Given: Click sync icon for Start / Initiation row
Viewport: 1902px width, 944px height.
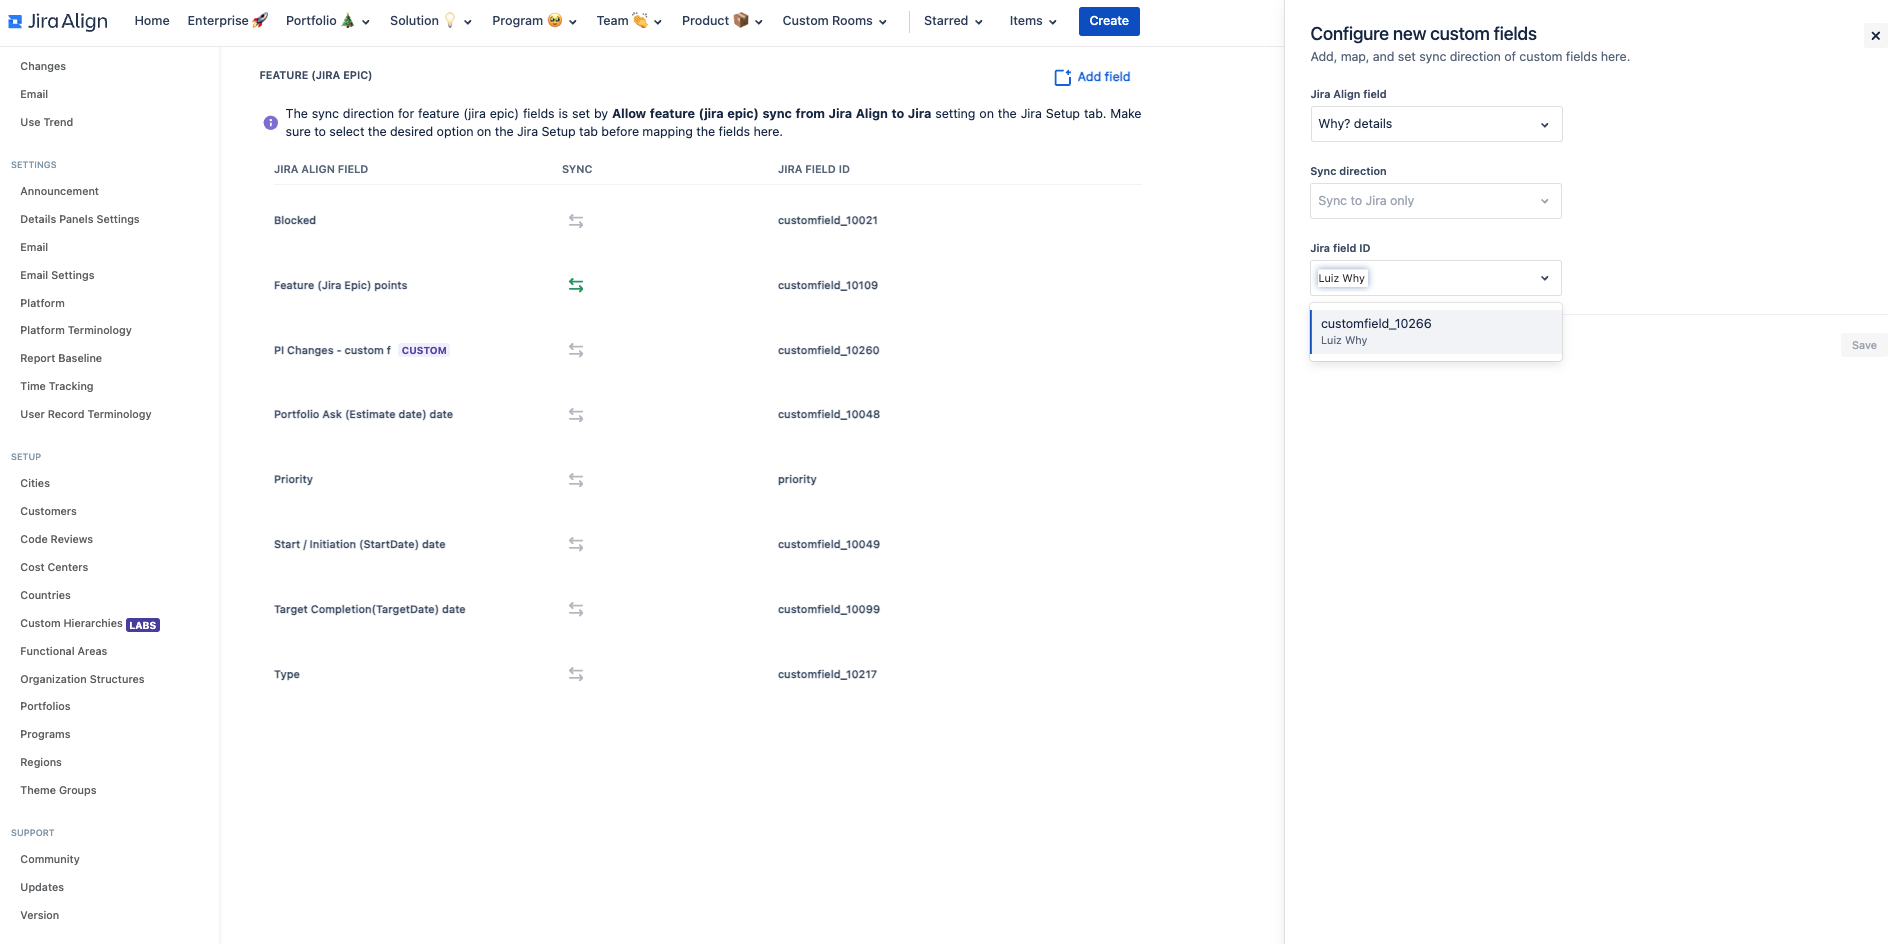Looking at the screenshot, I should point(576,545).
